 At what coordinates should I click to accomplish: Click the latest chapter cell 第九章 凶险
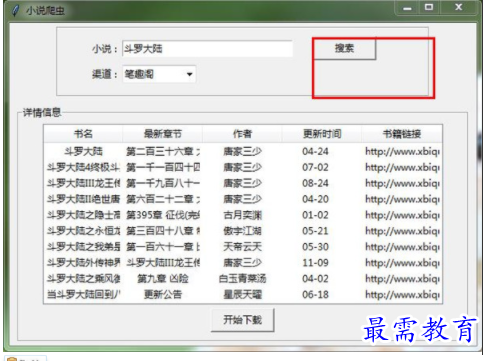coord(163,278)
